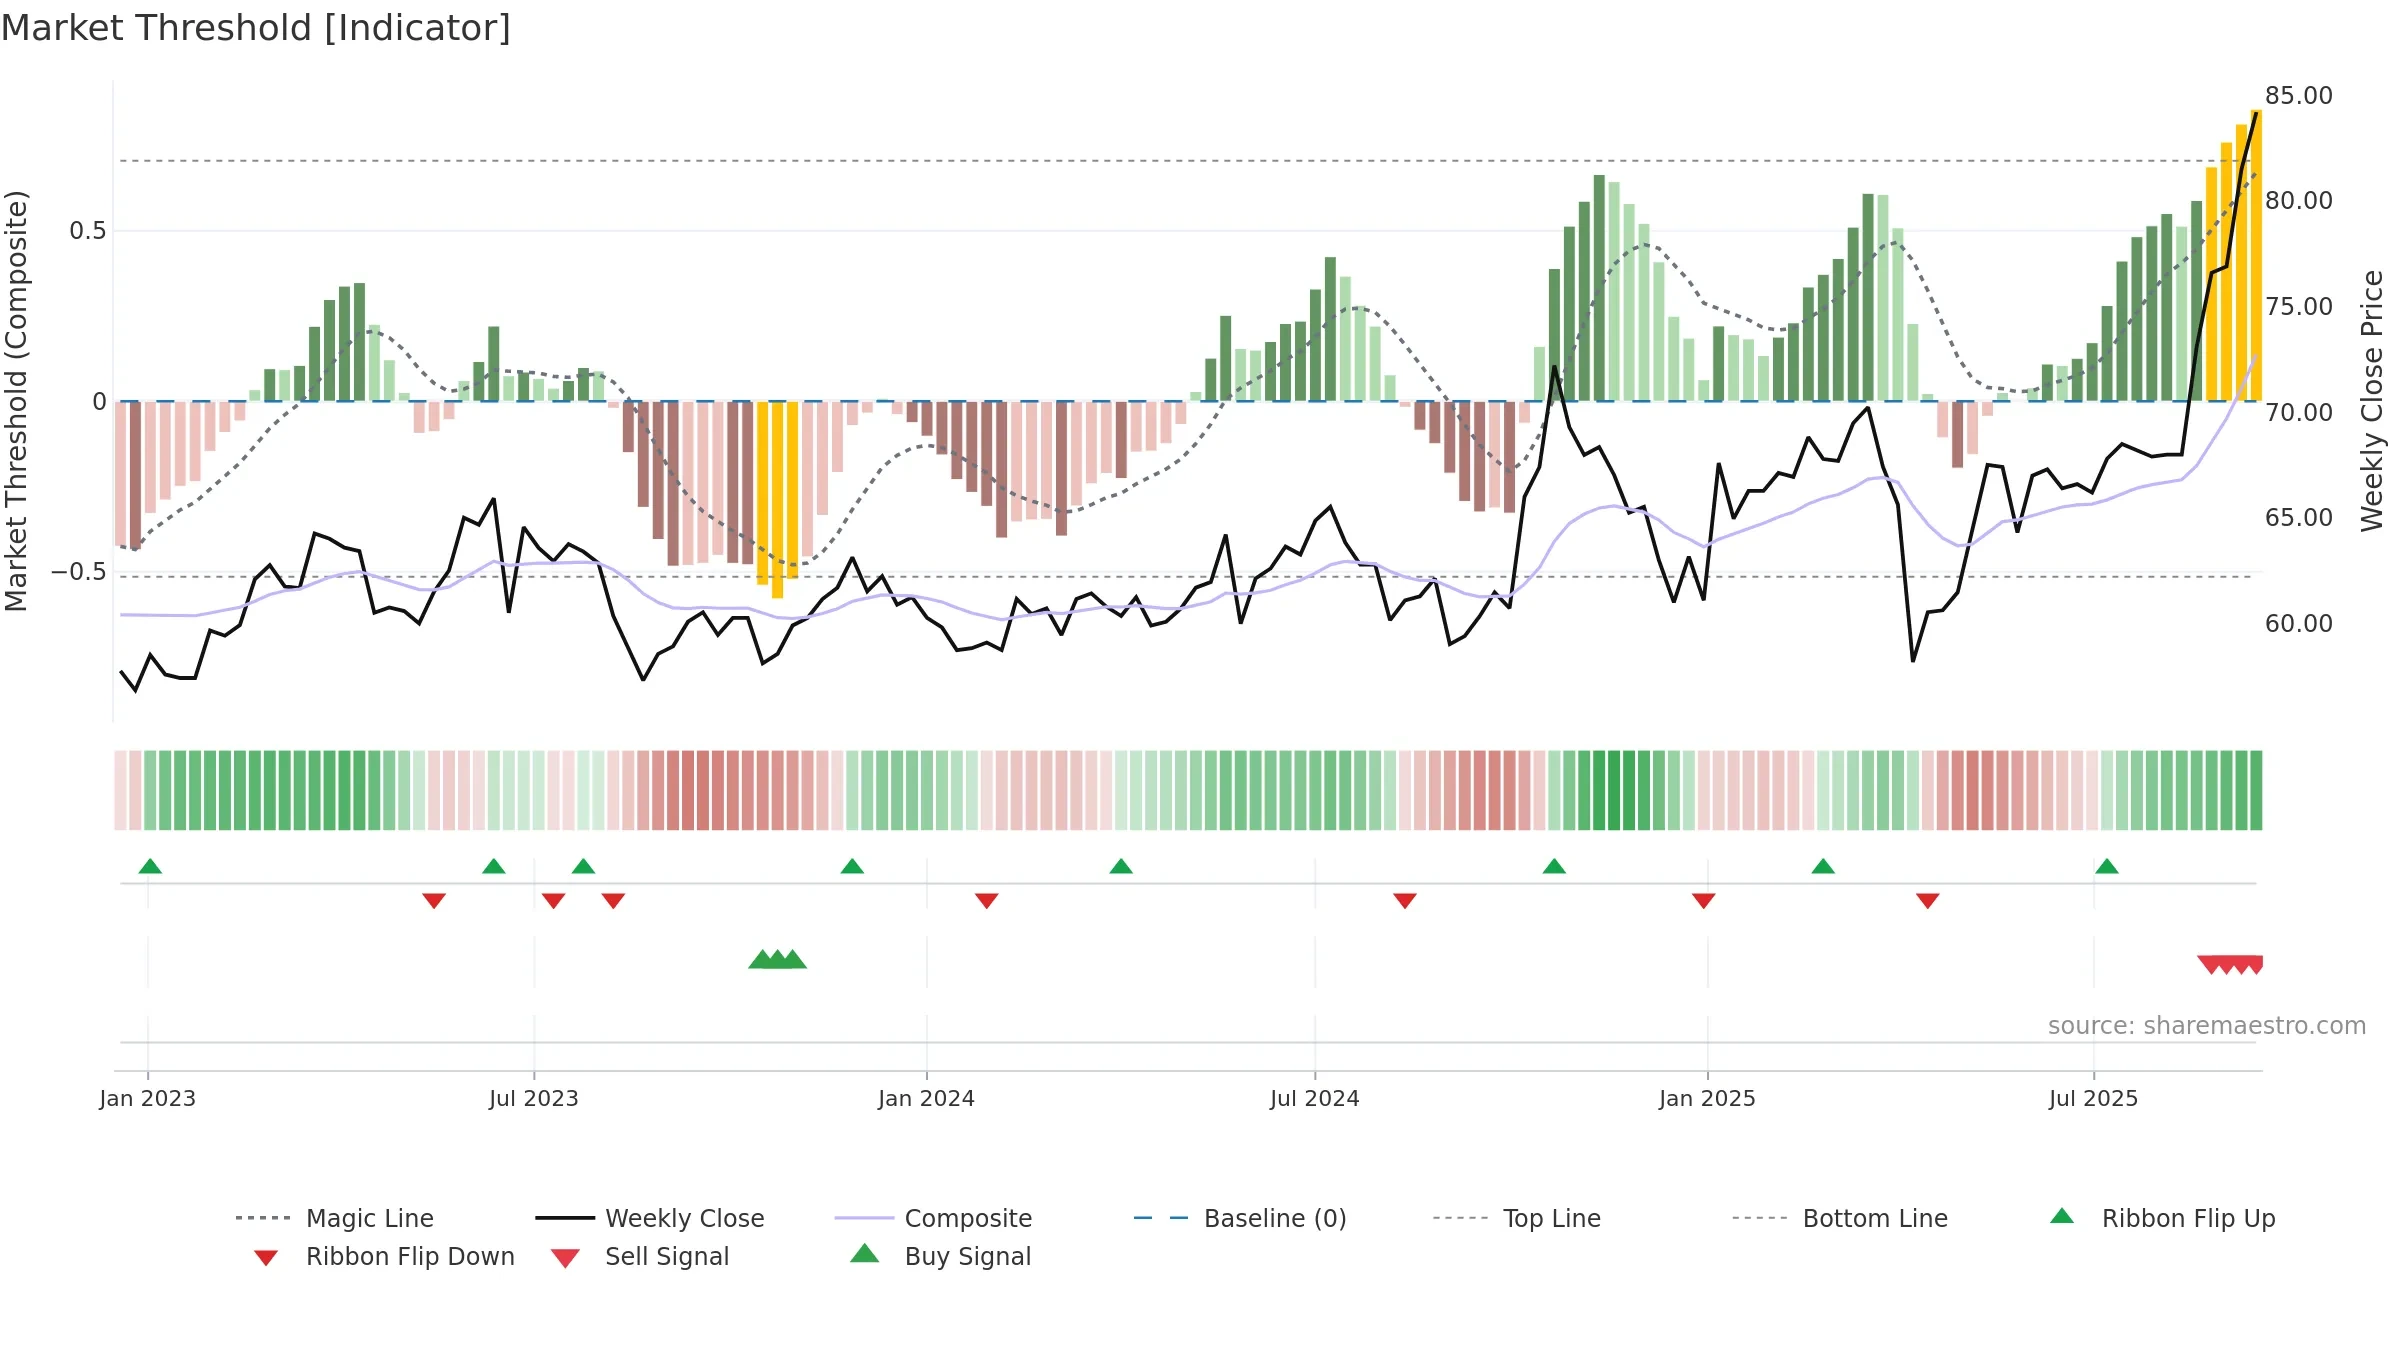2400x1350 pixels.
Task: Click the Jul 2024 x-axis label
Action: click(1315, 1099)
